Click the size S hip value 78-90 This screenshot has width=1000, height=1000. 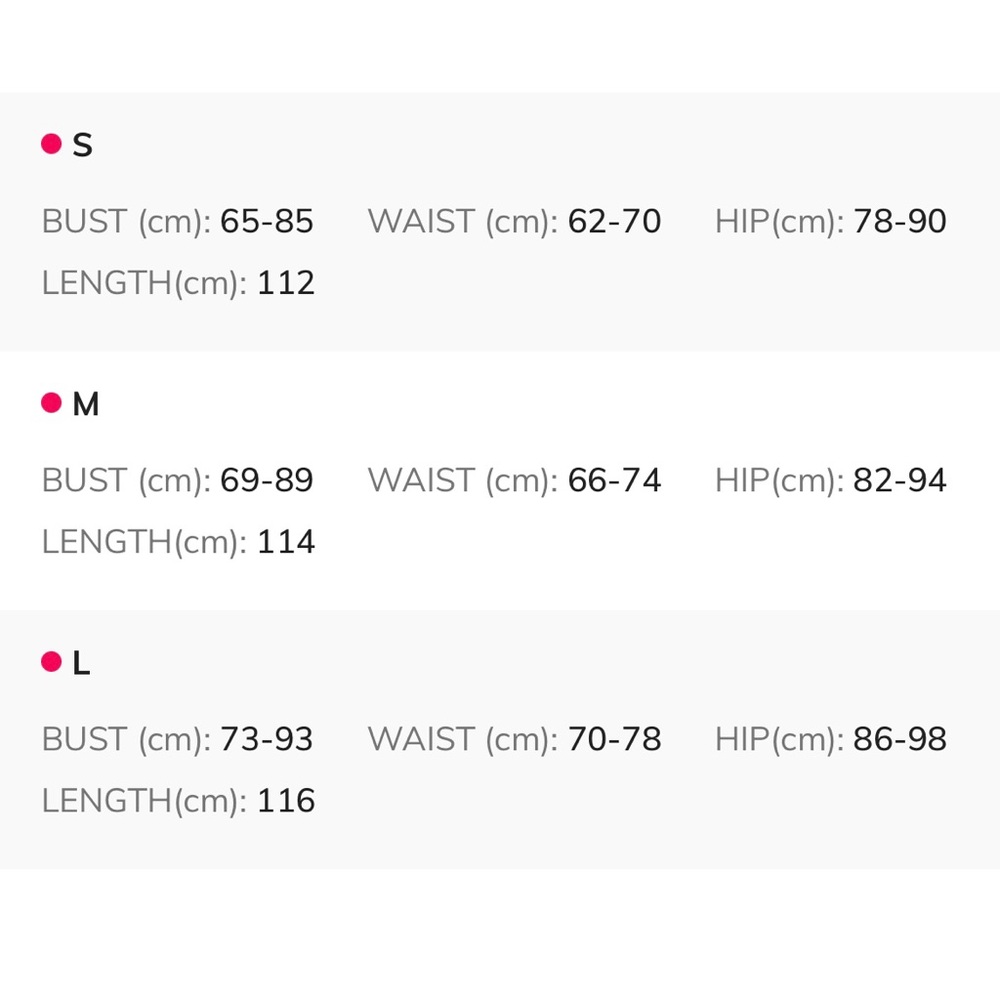click(899, 222)
